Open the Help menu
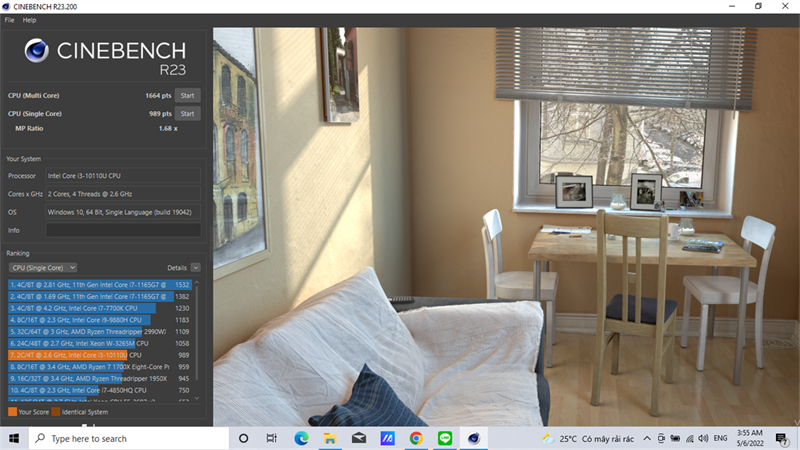 click(x=29, y=20)
